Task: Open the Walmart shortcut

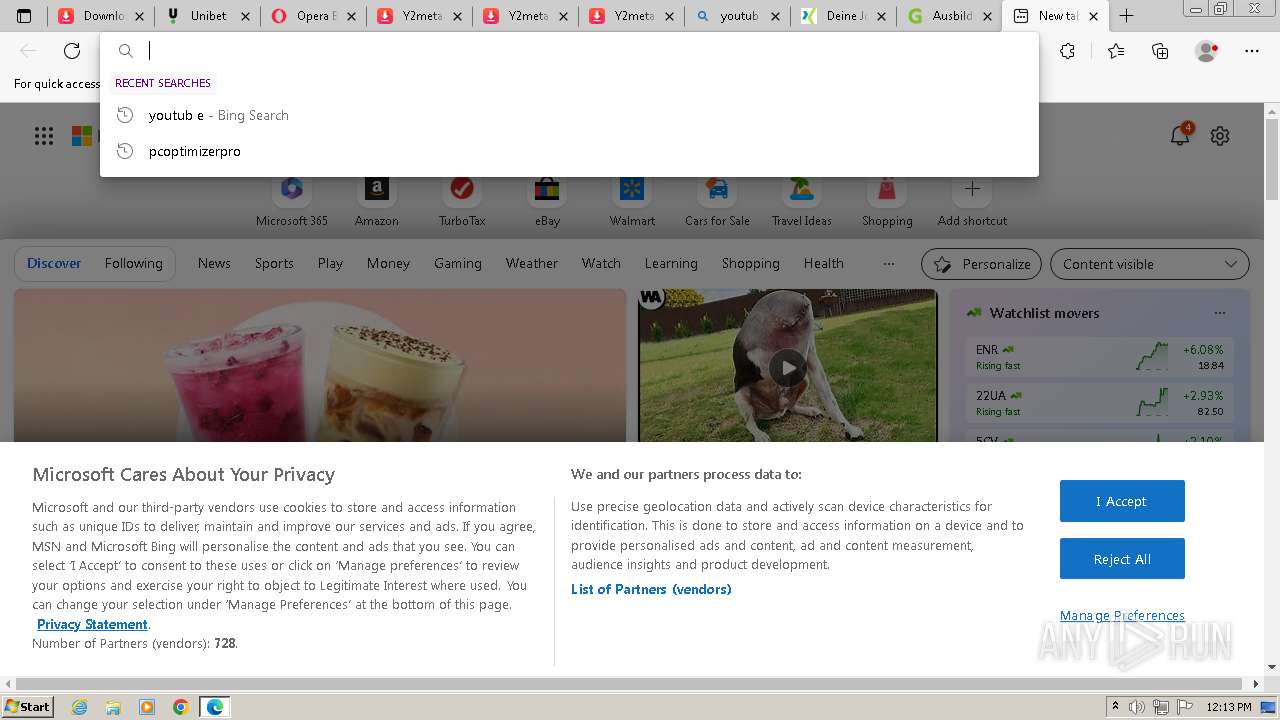Action: click(632, 200)
